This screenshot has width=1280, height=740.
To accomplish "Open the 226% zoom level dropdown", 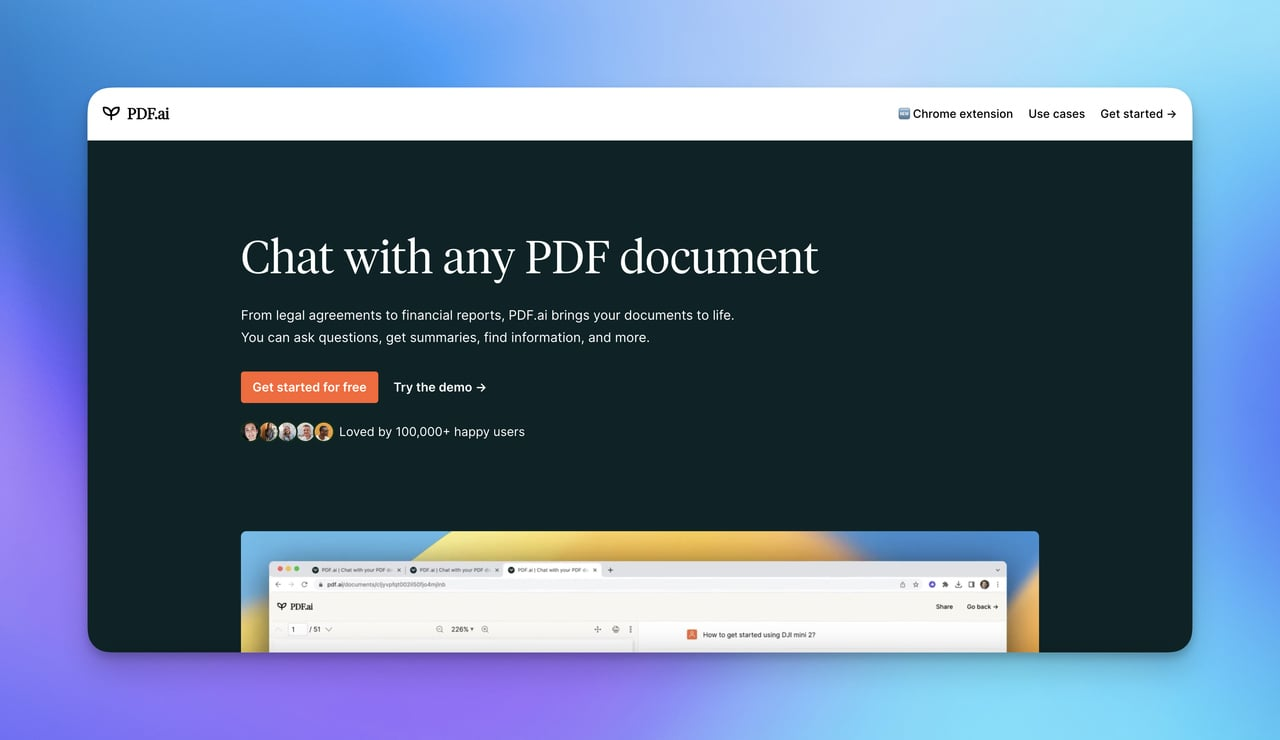I will point(462,629).
